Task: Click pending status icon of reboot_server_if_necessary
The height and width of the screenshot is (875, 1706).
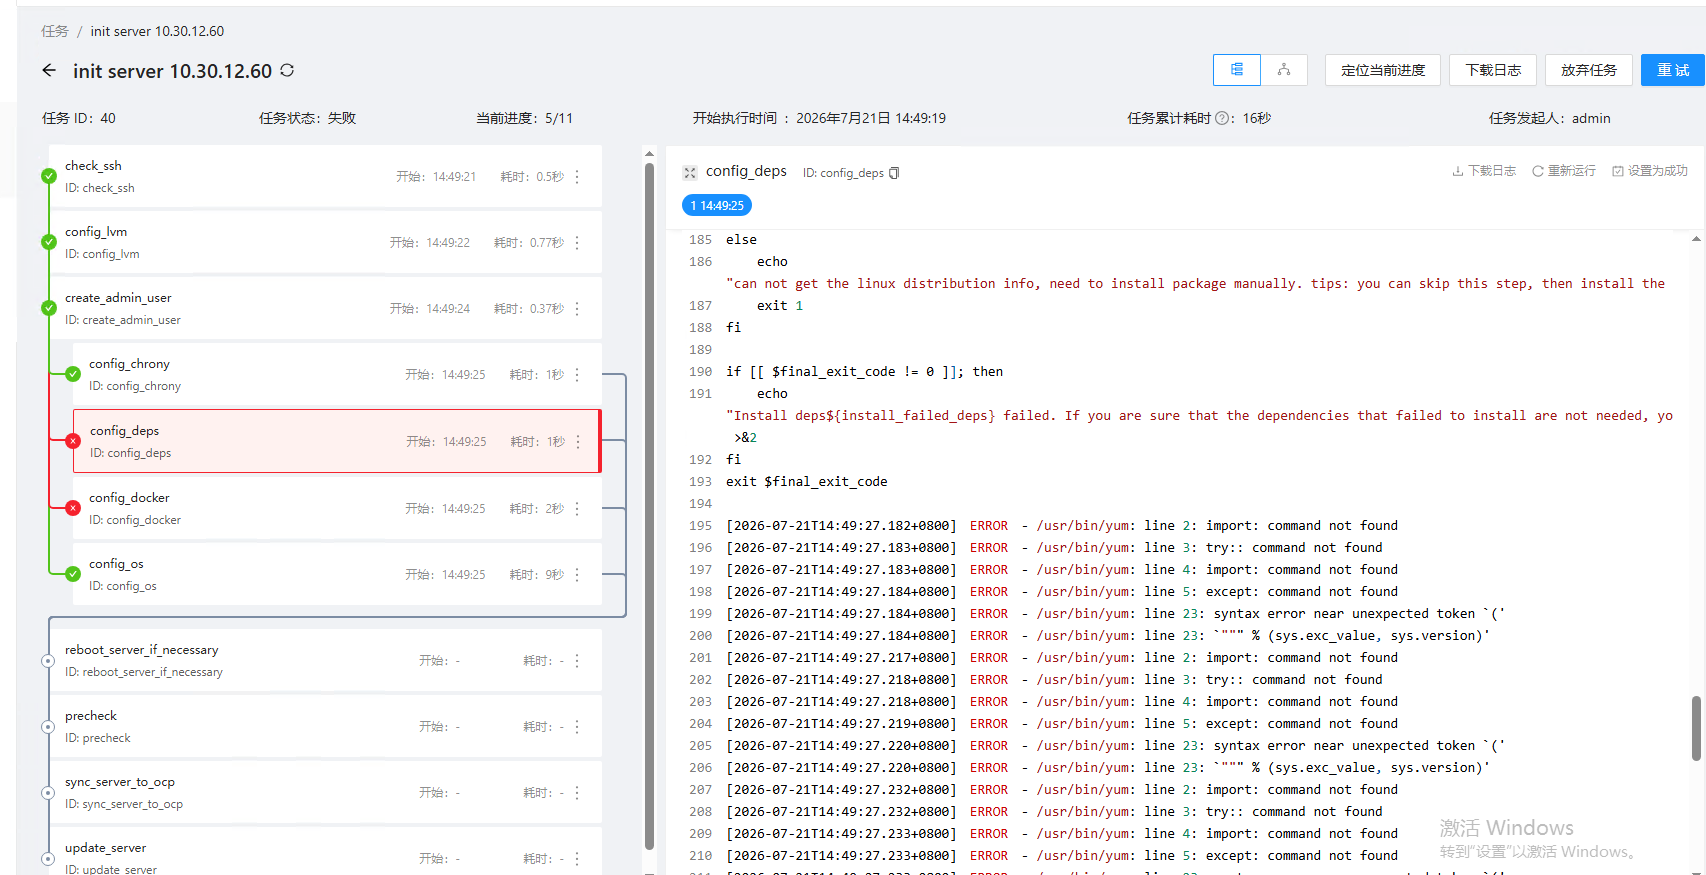Action: point(48,661)
